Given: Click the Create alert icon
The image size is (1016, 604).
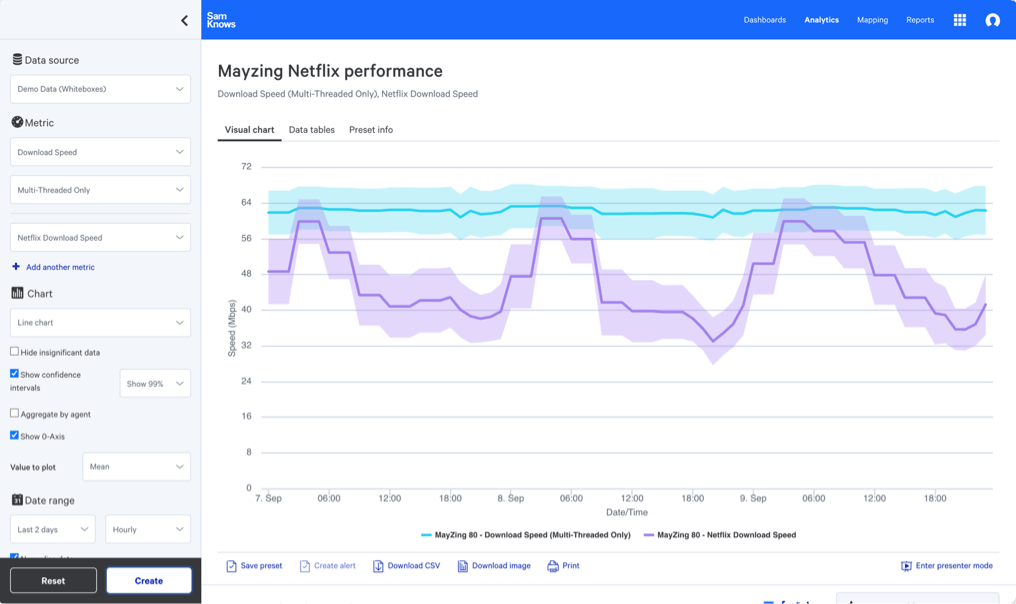Looking at the screenshot, I should tap(305, 566).
